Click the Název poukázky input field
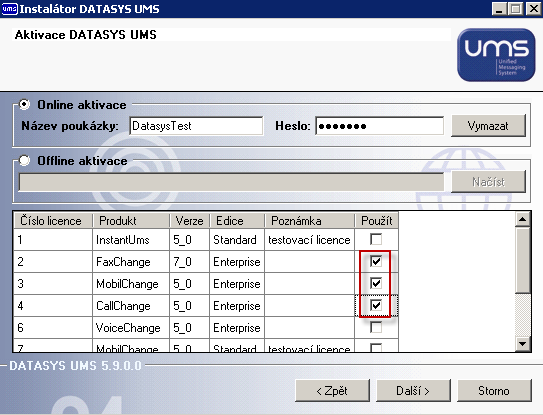The image size is (543, 415). point(196,126)
